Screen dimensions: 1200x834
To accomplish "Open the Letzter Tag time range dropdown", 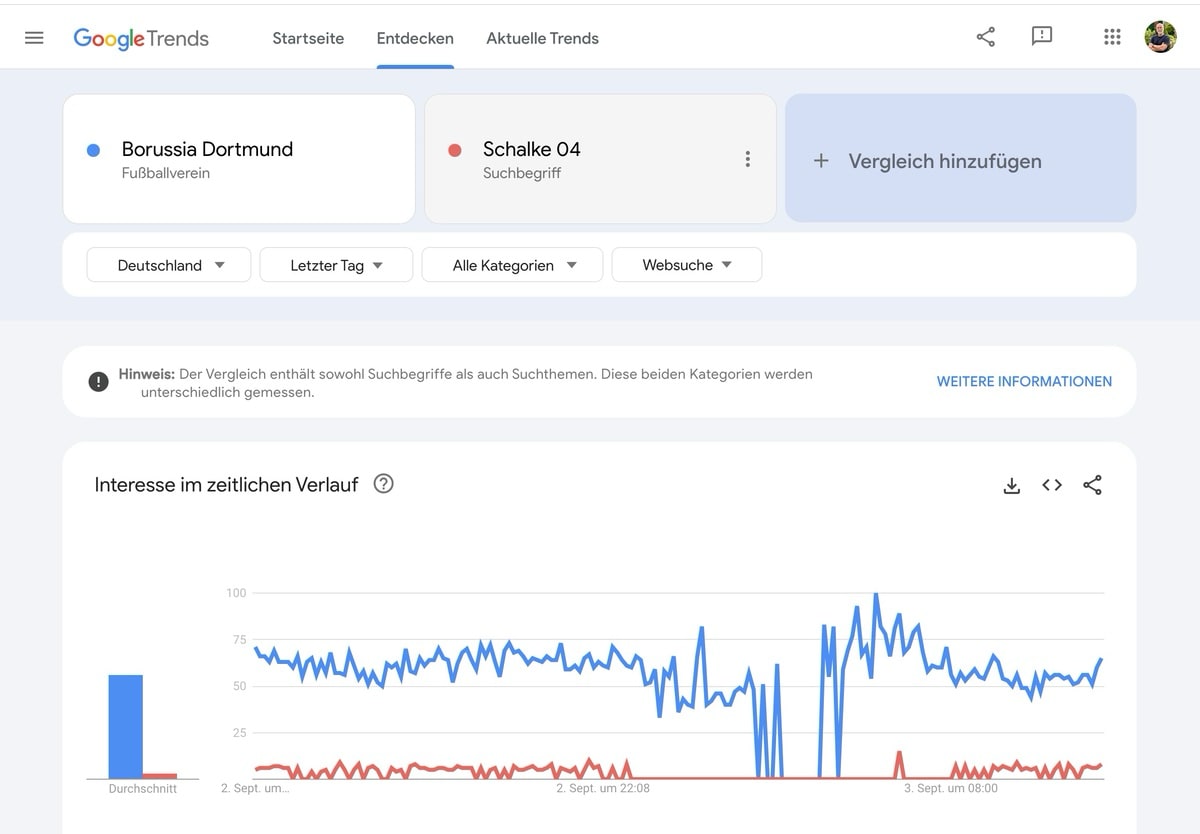I will point(336,265).
